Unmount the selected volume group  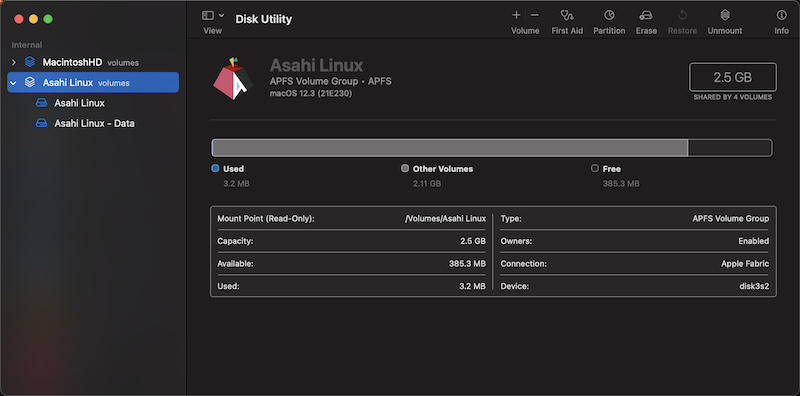(725, 15)
